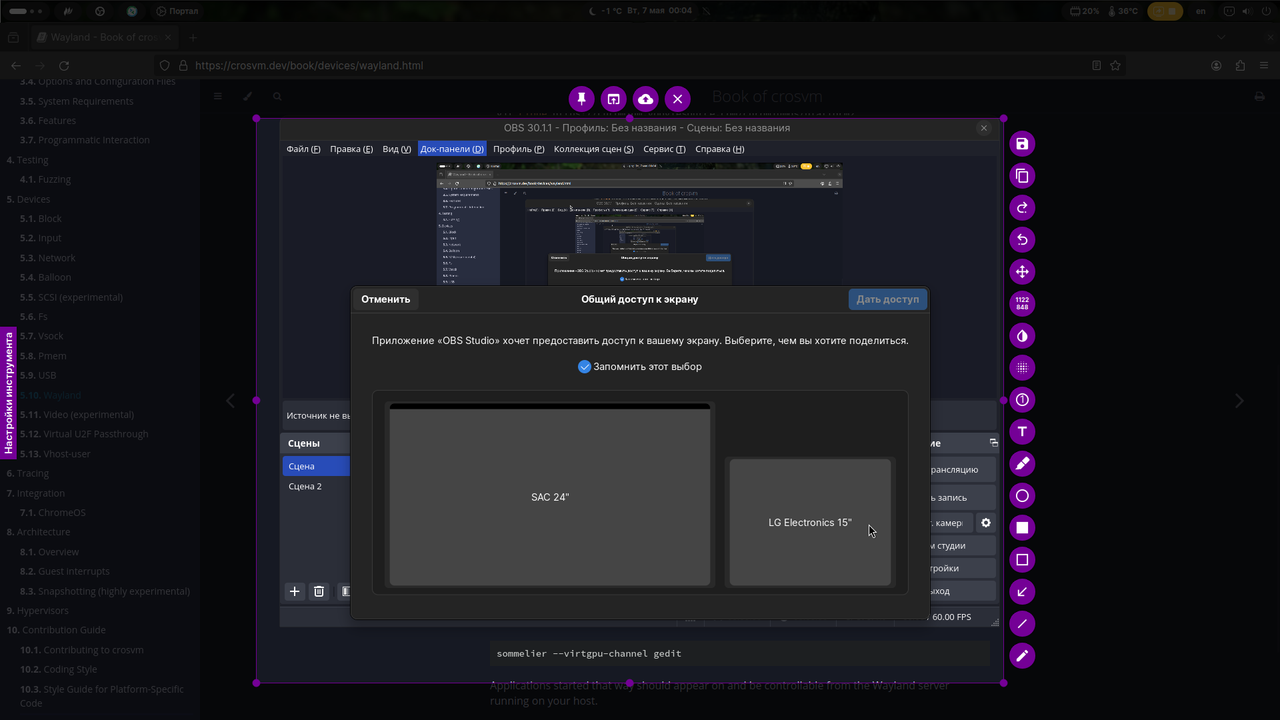Go back using the browser's back arrow
This screenshot has width=1280, height=720.
coord(16,65)
